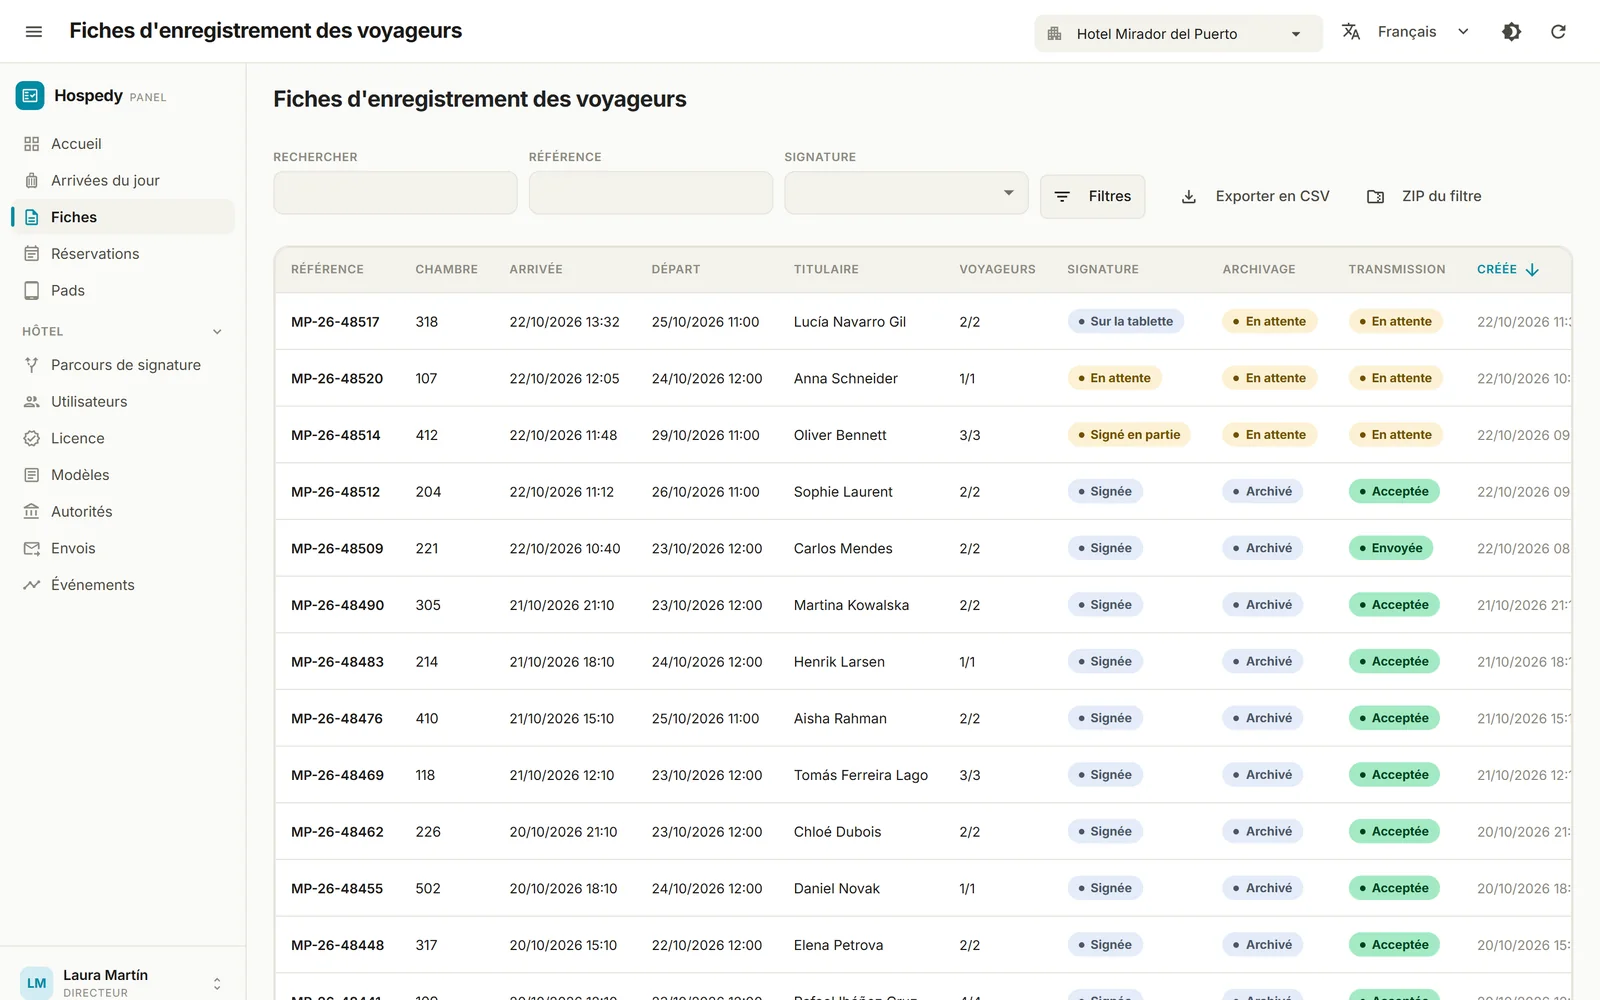Go to the Fiches menu item
This screenshot has width=1600, height=1000.
(123, 217)
